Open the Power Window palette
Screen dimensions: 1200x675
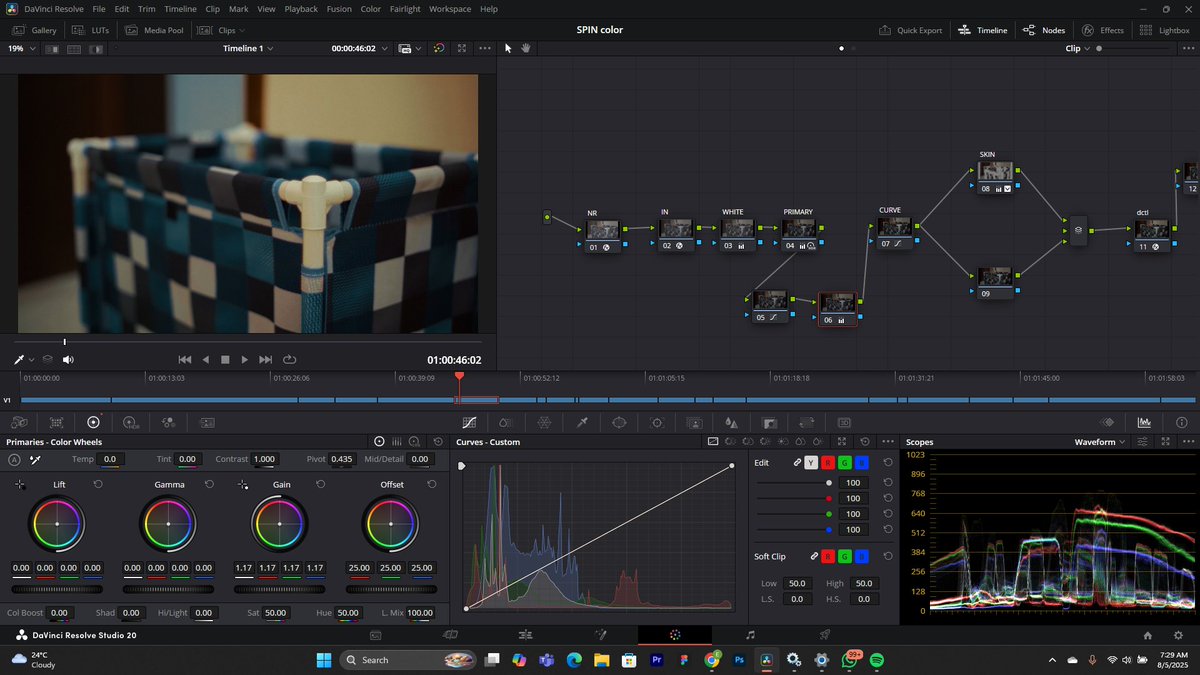(618, 422)
